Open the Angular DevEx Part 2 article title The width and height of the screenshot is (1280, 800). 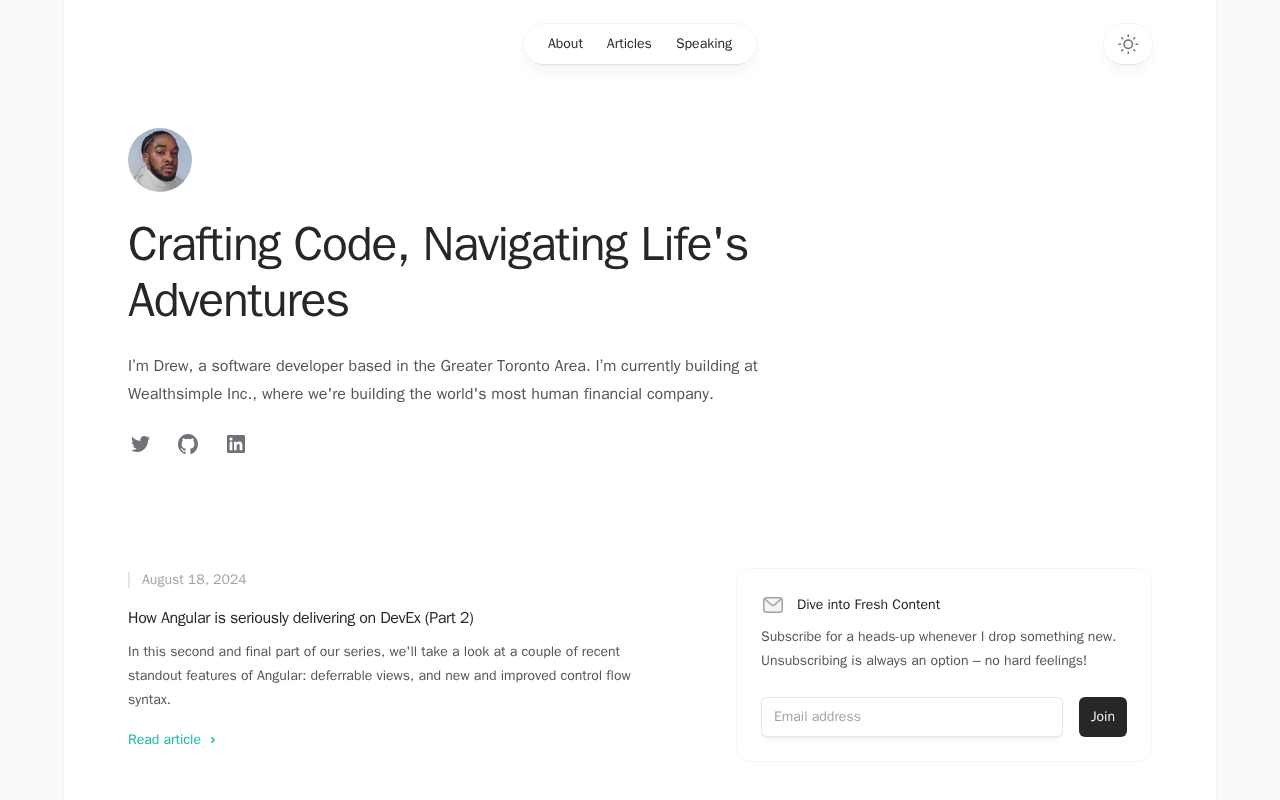pyautogui.click(x=301, y=618)
